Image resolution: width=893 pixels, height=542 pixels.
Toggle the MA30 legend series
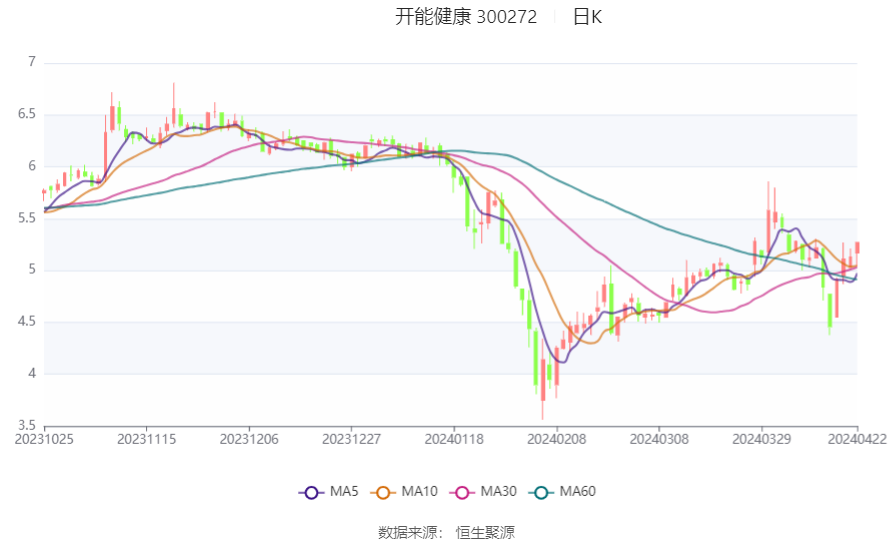[x=483, y=492]
